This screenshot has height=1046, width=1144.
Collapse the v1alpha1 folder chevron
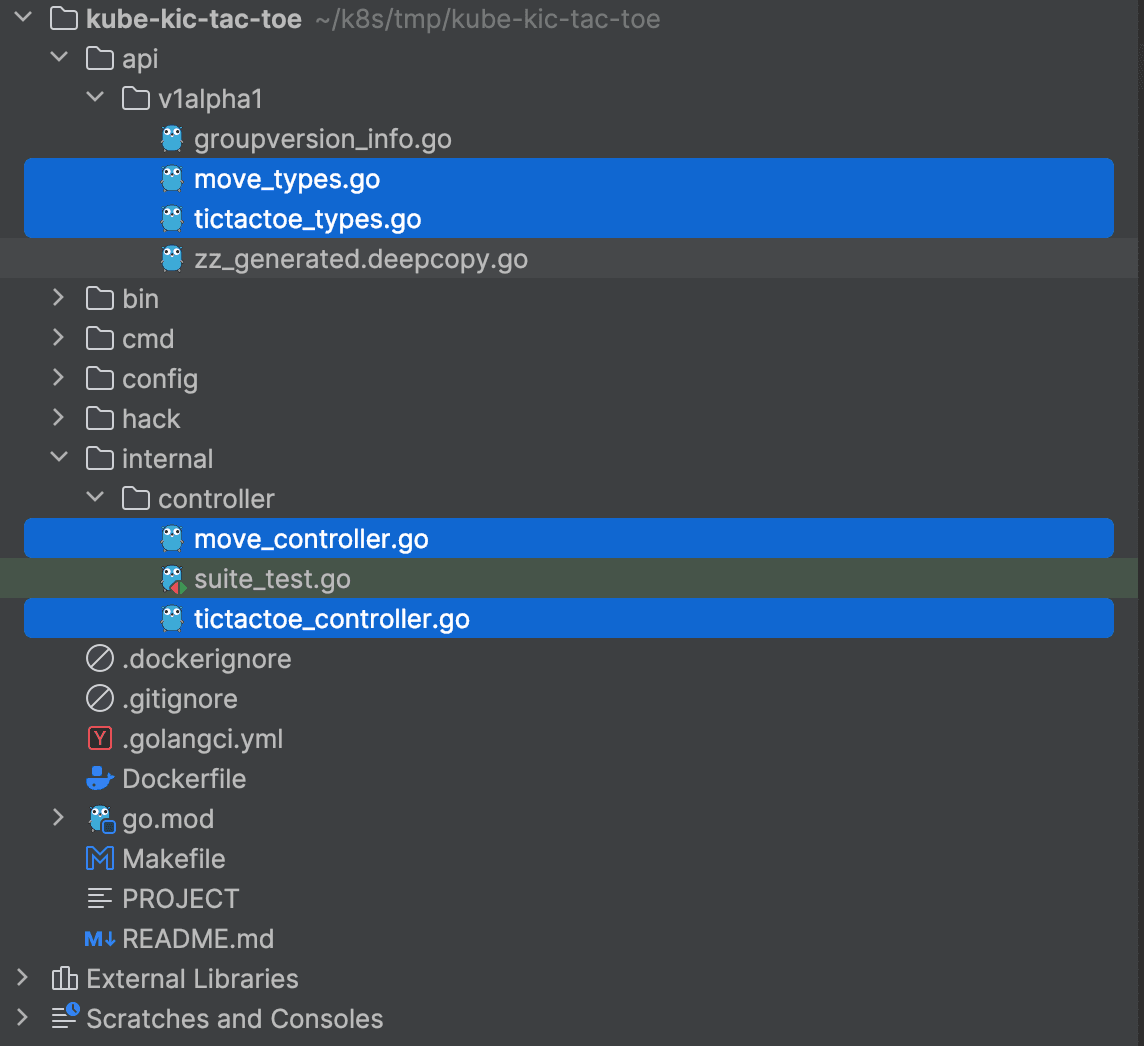pos(95,99)
